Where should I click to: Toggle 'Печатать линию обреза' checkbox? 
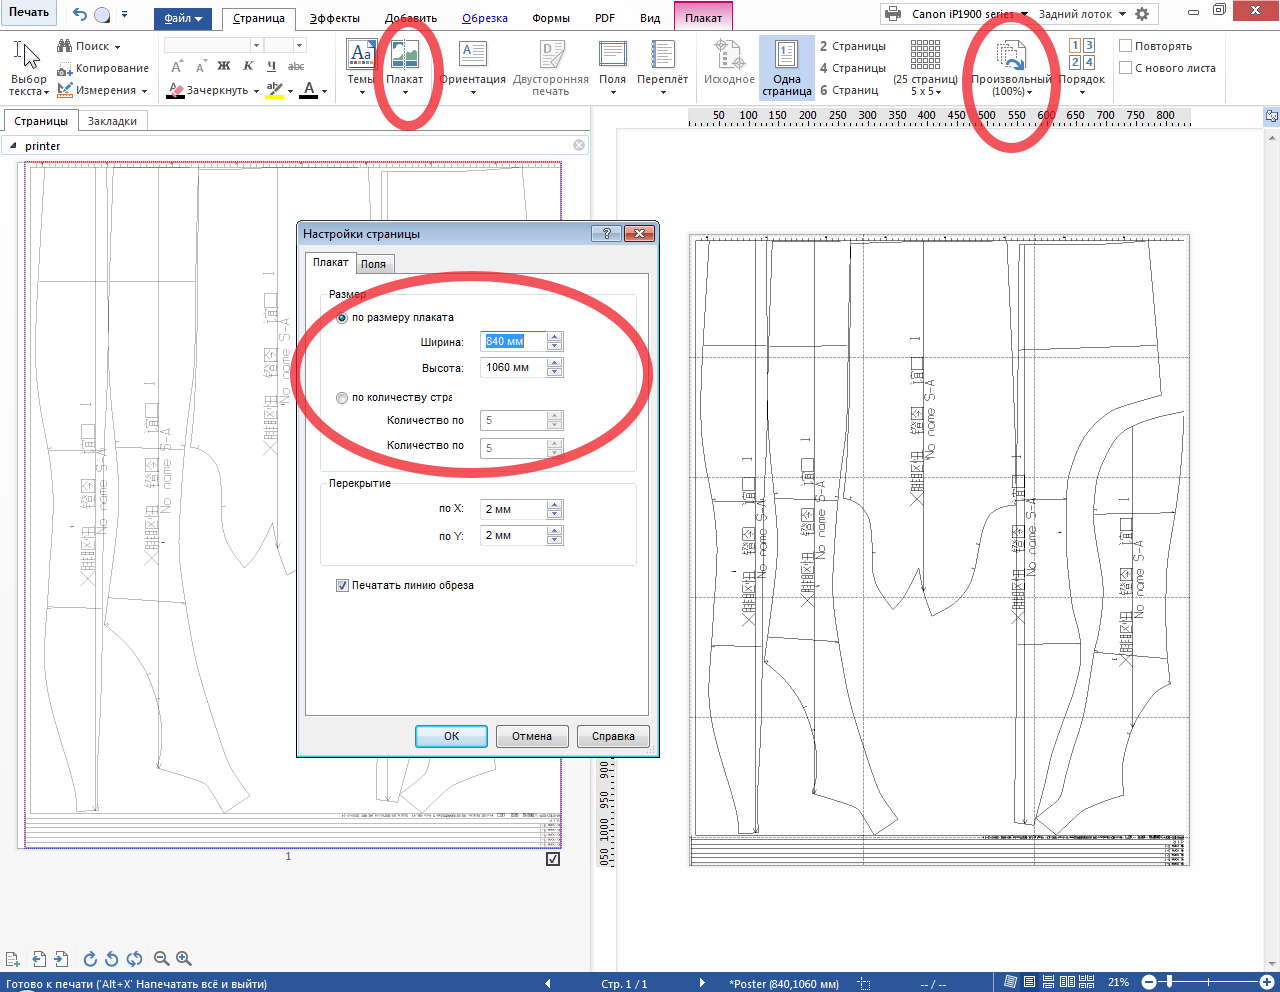342,586
